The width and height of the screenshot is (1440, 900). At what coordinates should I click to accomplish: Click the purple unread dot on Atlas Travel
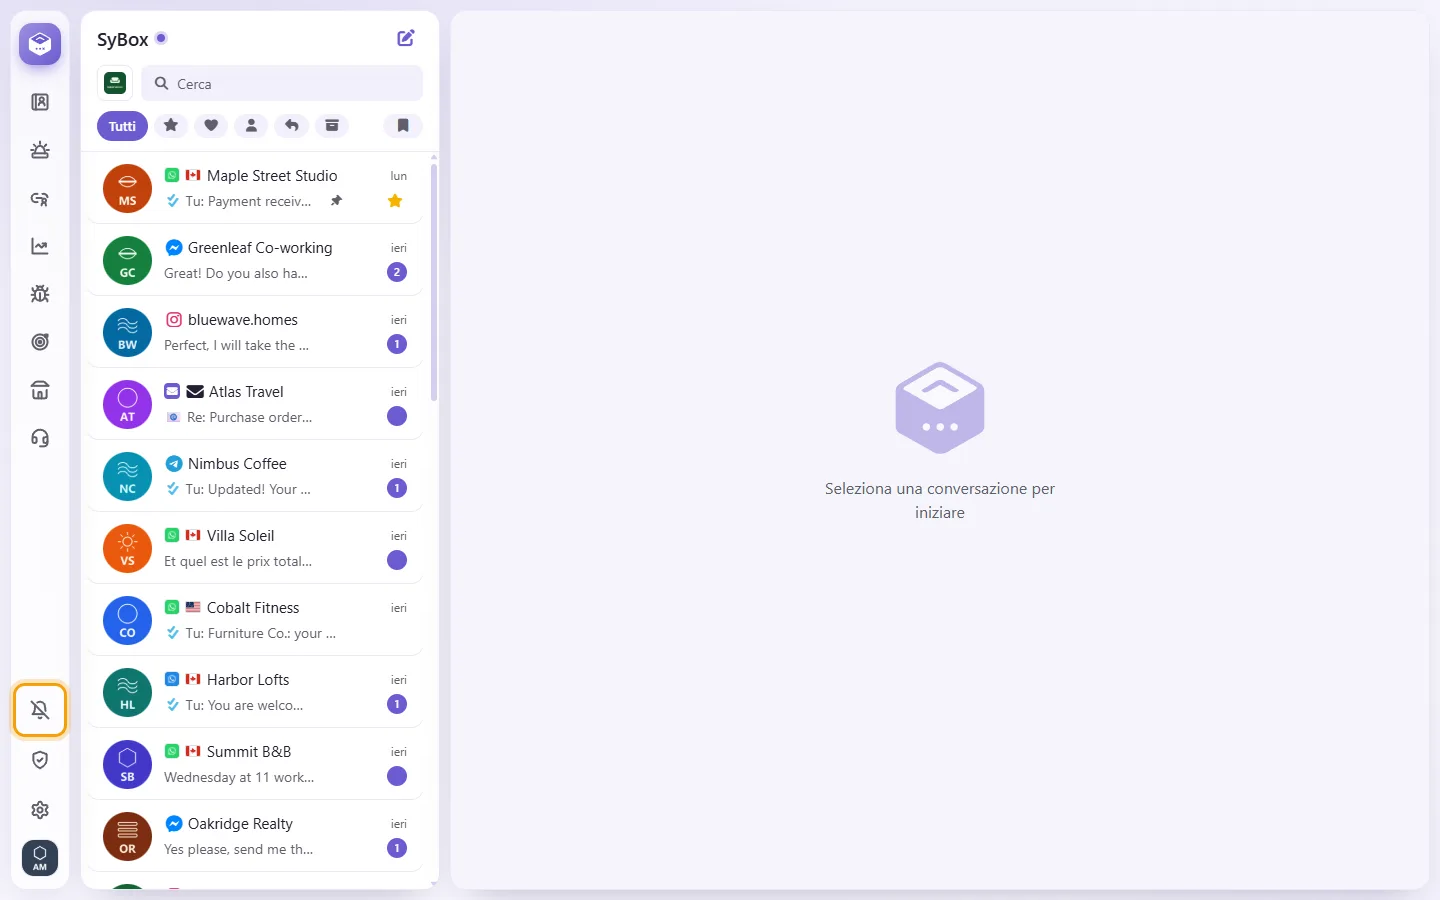click(397, 416)
